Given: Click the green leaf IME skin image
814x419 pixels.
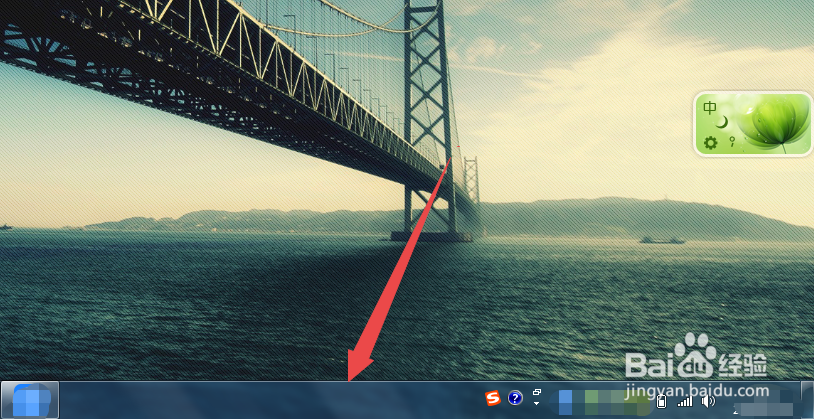Looking at the screenshot, I should pos(773,124).
